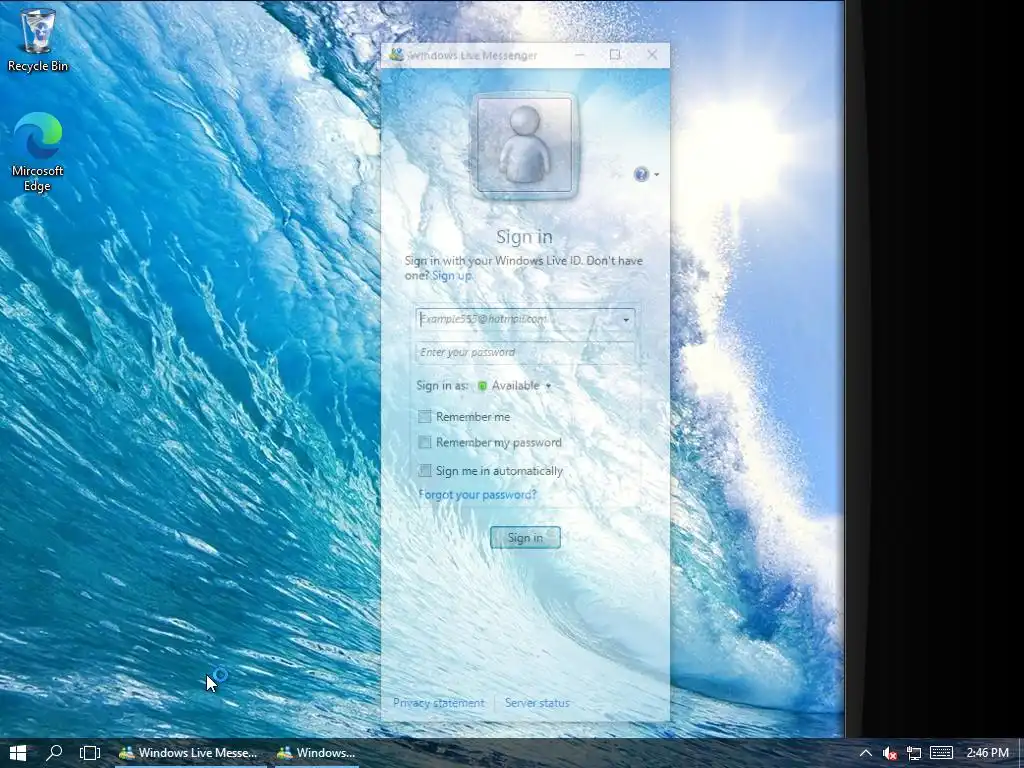The image size is (1024, 768).
Task: Open the Privacy statement link
Action: pos(439,703)
